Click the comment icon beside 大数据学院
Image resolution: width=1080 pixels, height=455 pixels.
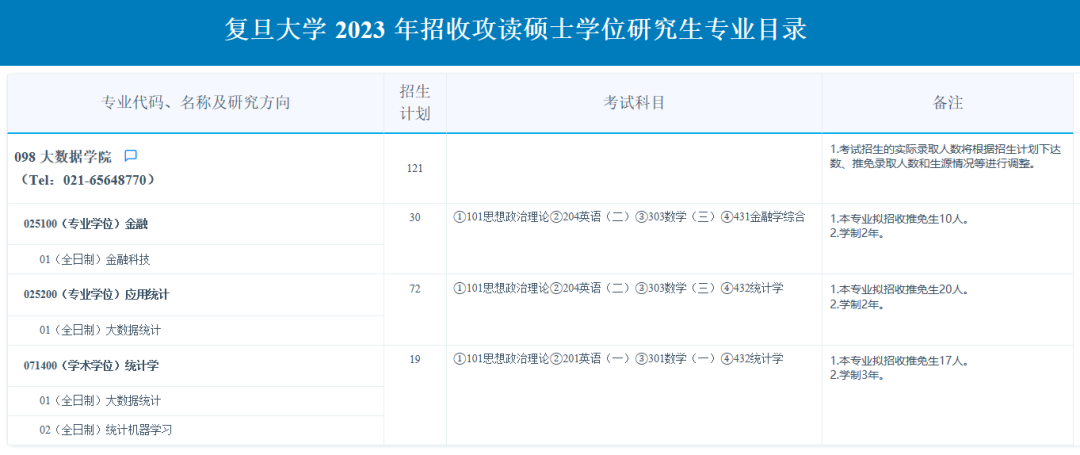[130, 156]
